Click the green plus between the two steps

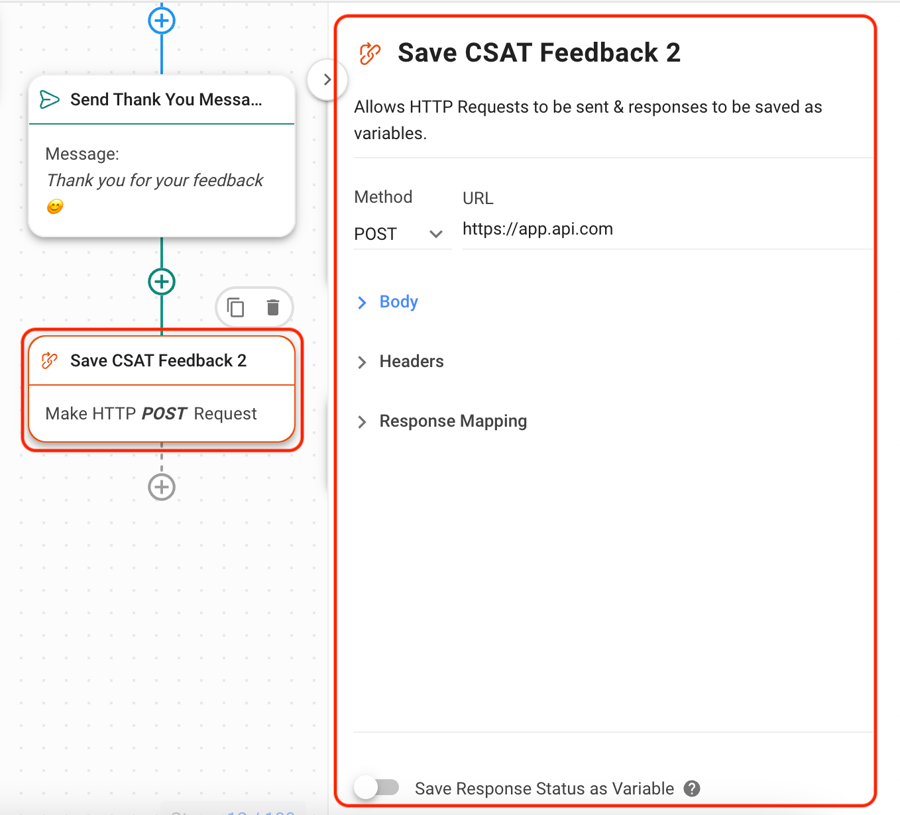(162, 282)
